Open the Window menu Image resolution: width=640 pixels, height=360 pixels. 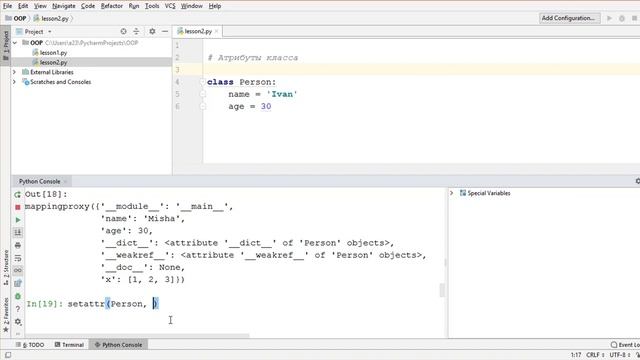tap(191, 6)
